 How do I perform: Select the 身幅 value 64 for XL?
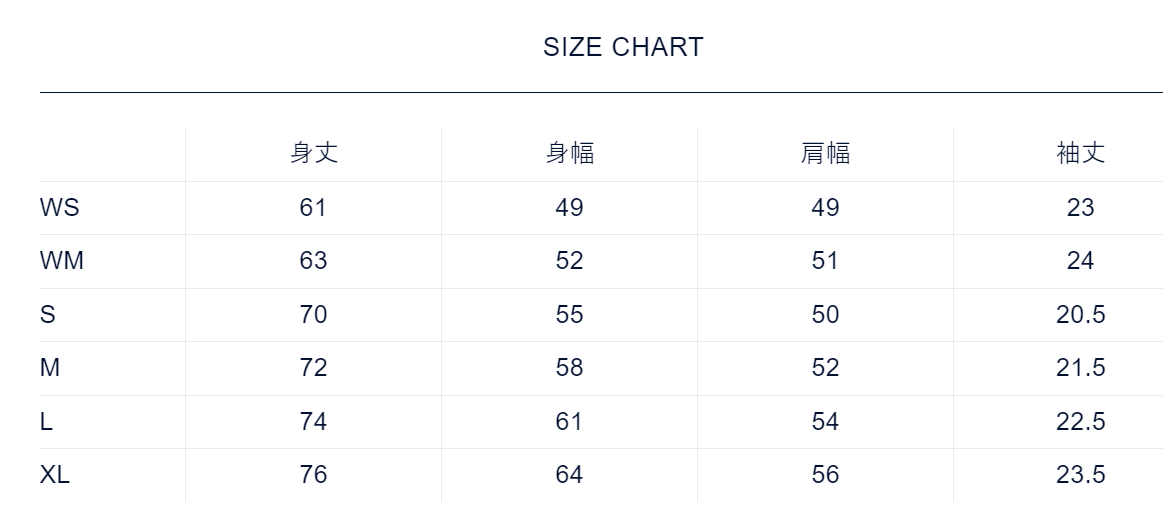(569, 475)
